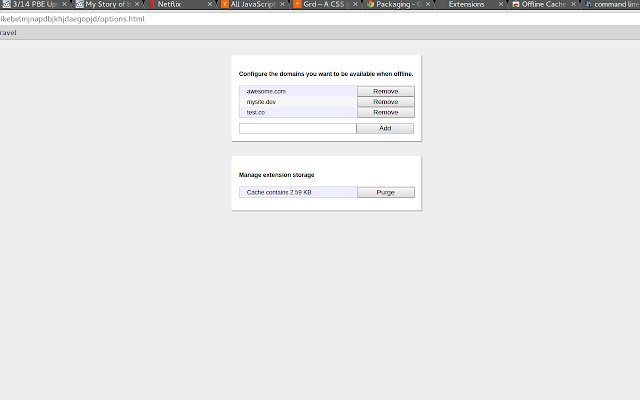Click the Packaging tab Chrome favicon
The width and height of the screenshot is (640, 400).
[x=371, y=4]
